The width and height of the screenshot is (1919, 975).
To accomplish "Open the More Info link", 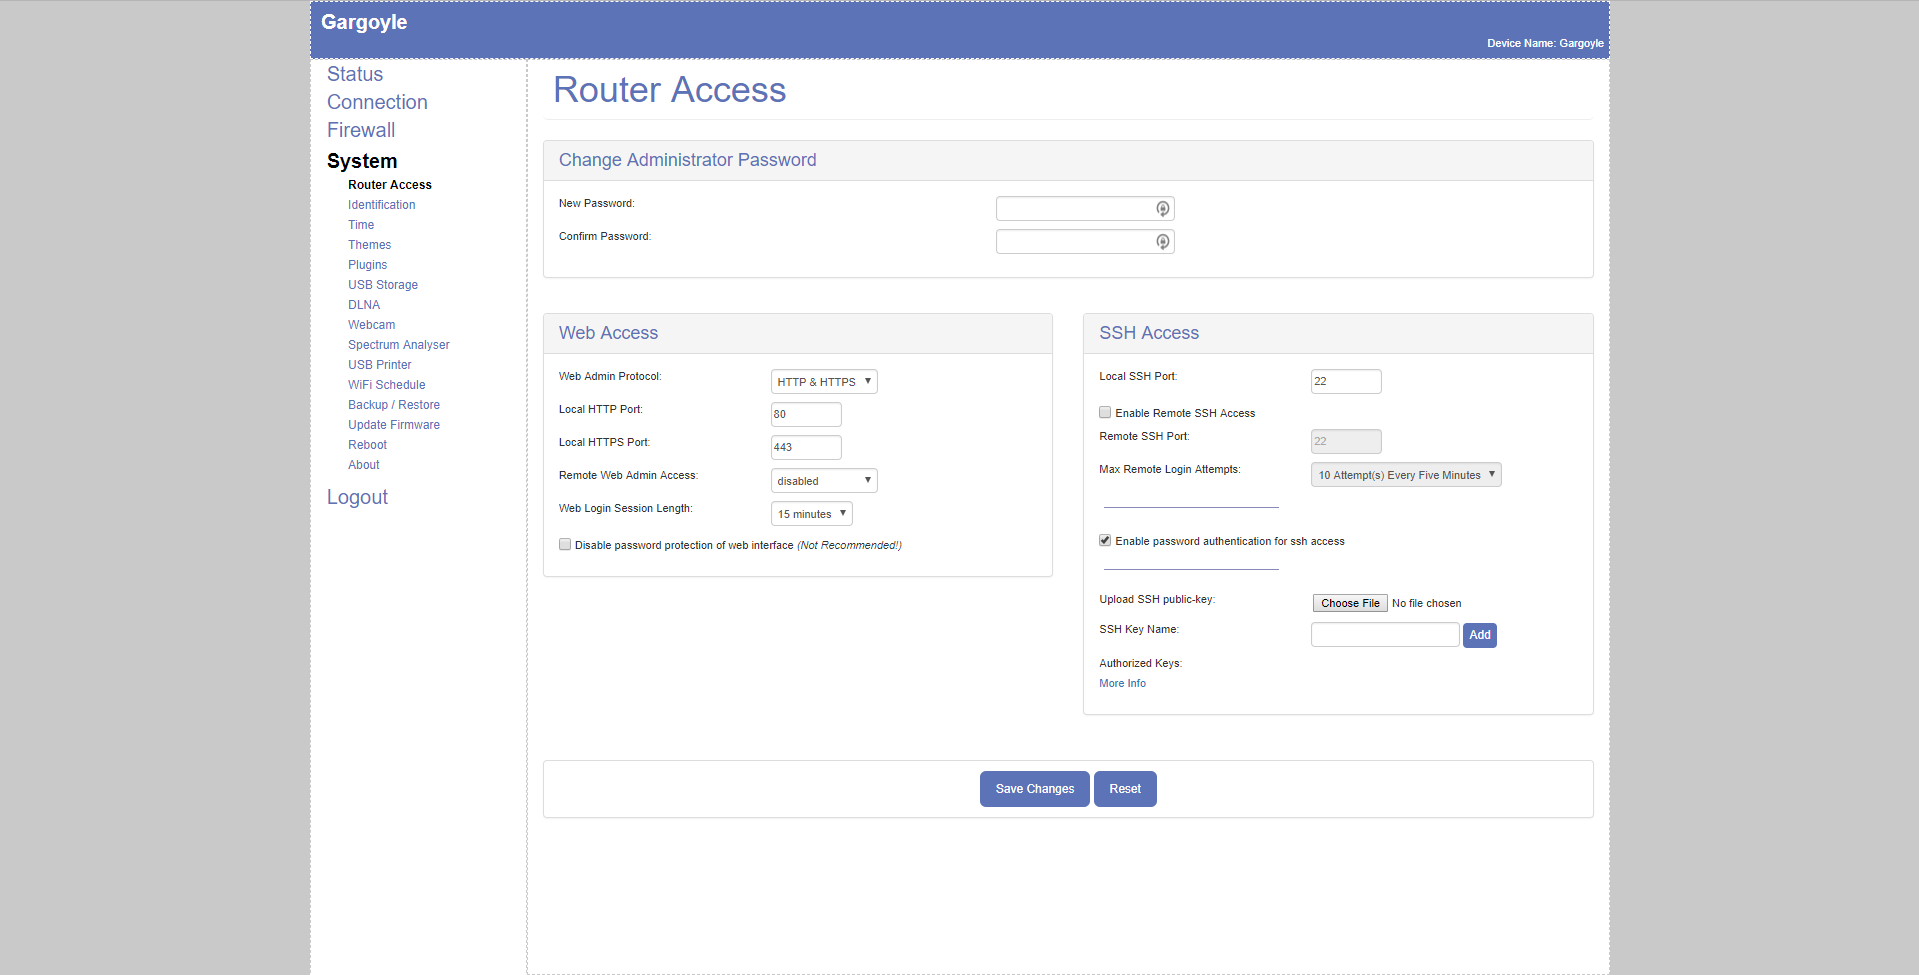I will point(1122,684).
